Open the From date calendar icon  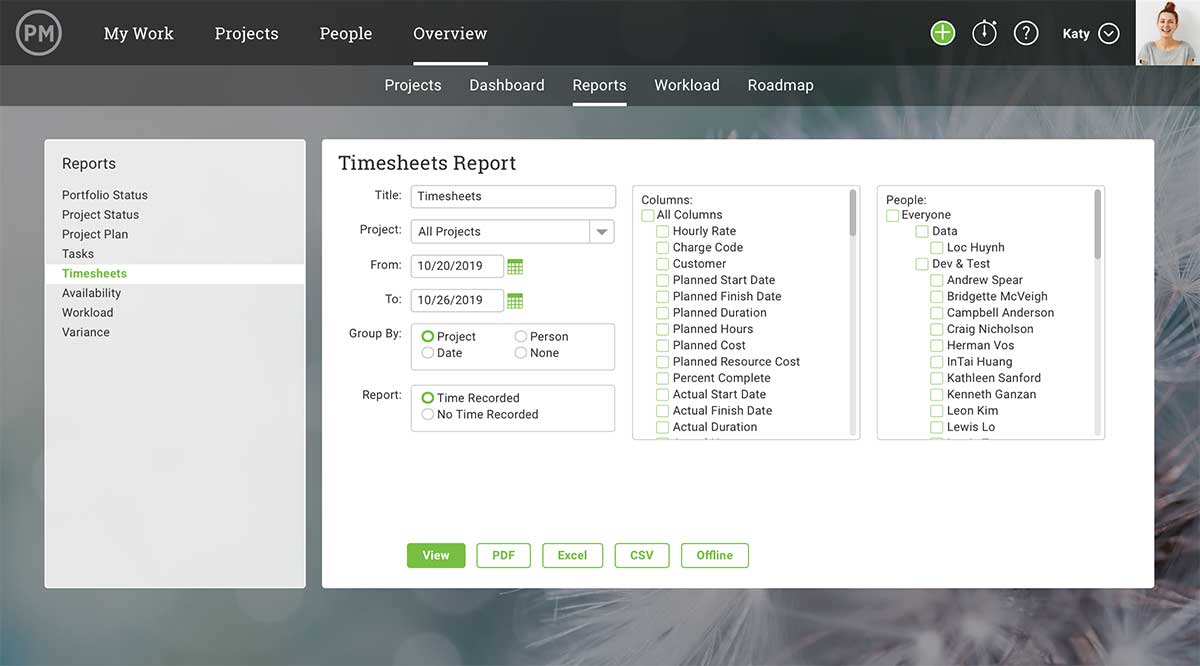515,267
